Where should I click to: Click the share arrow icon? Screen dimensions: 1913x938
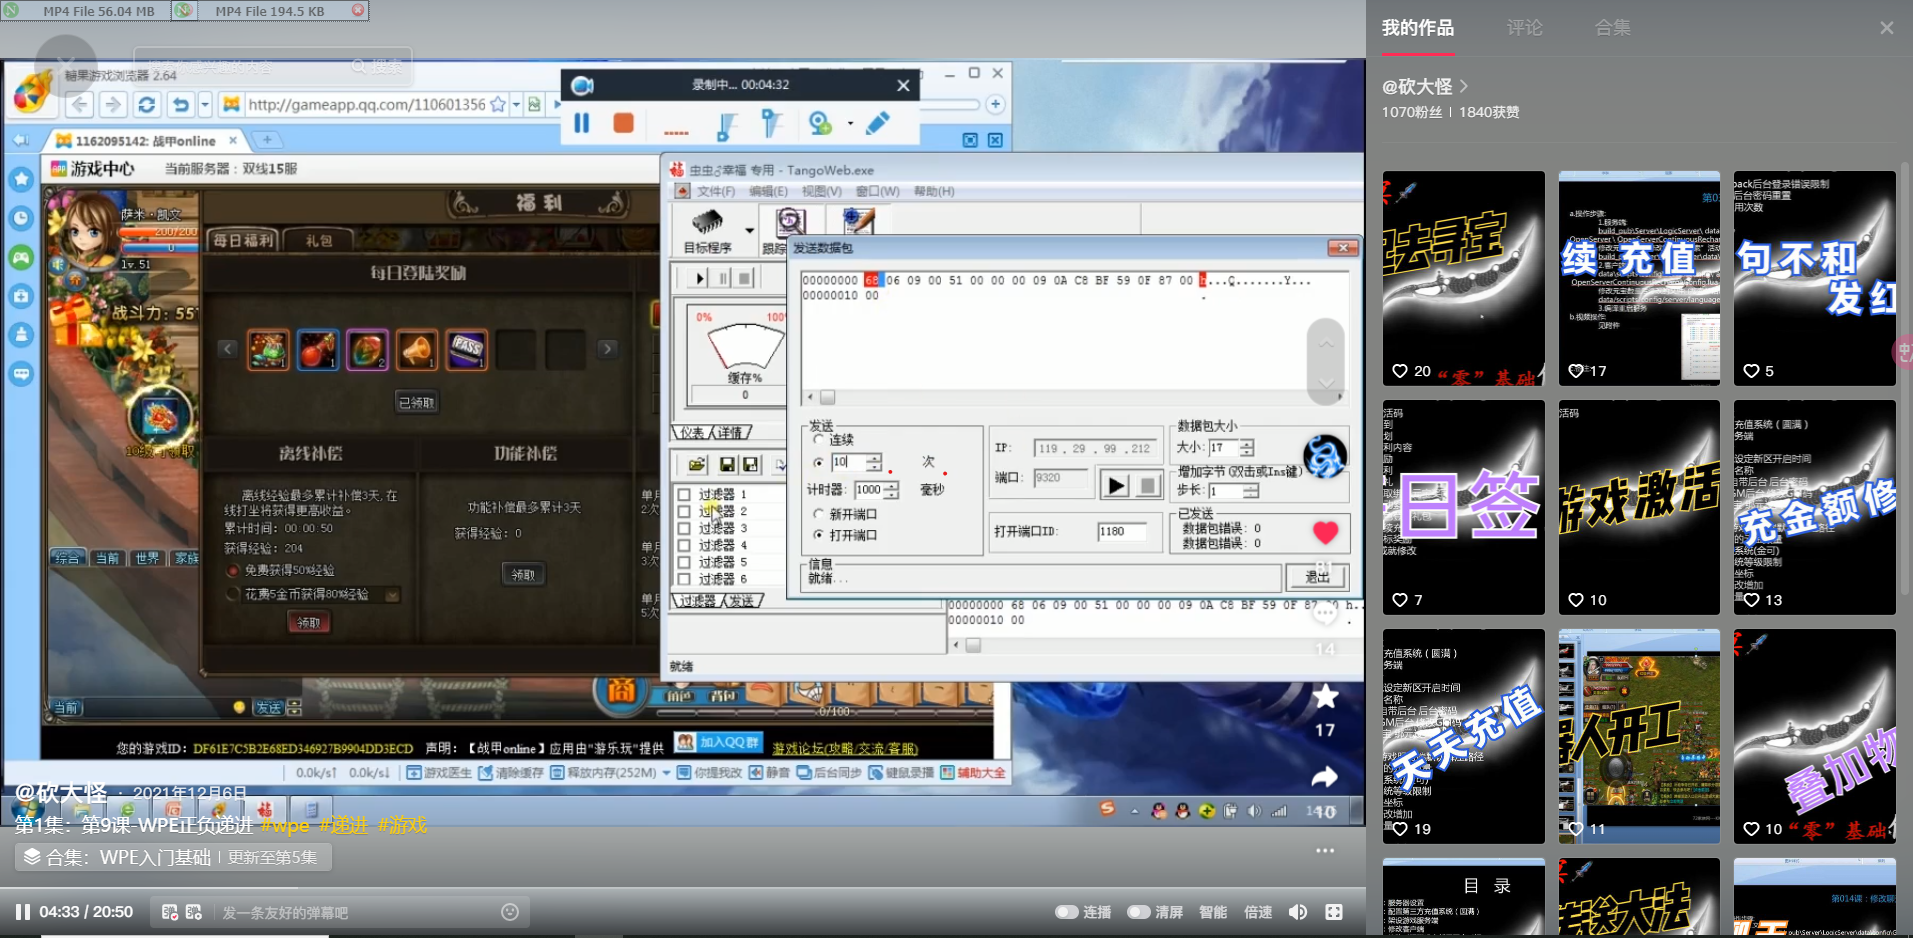click(1325, 777)
